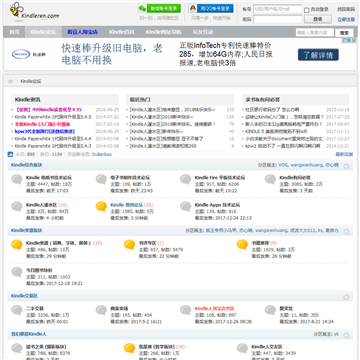Image resolution: width=360 pixels, height=360 pixels.
Task: Open the Kindle百科 nav tab
Action: coord(122,32)
